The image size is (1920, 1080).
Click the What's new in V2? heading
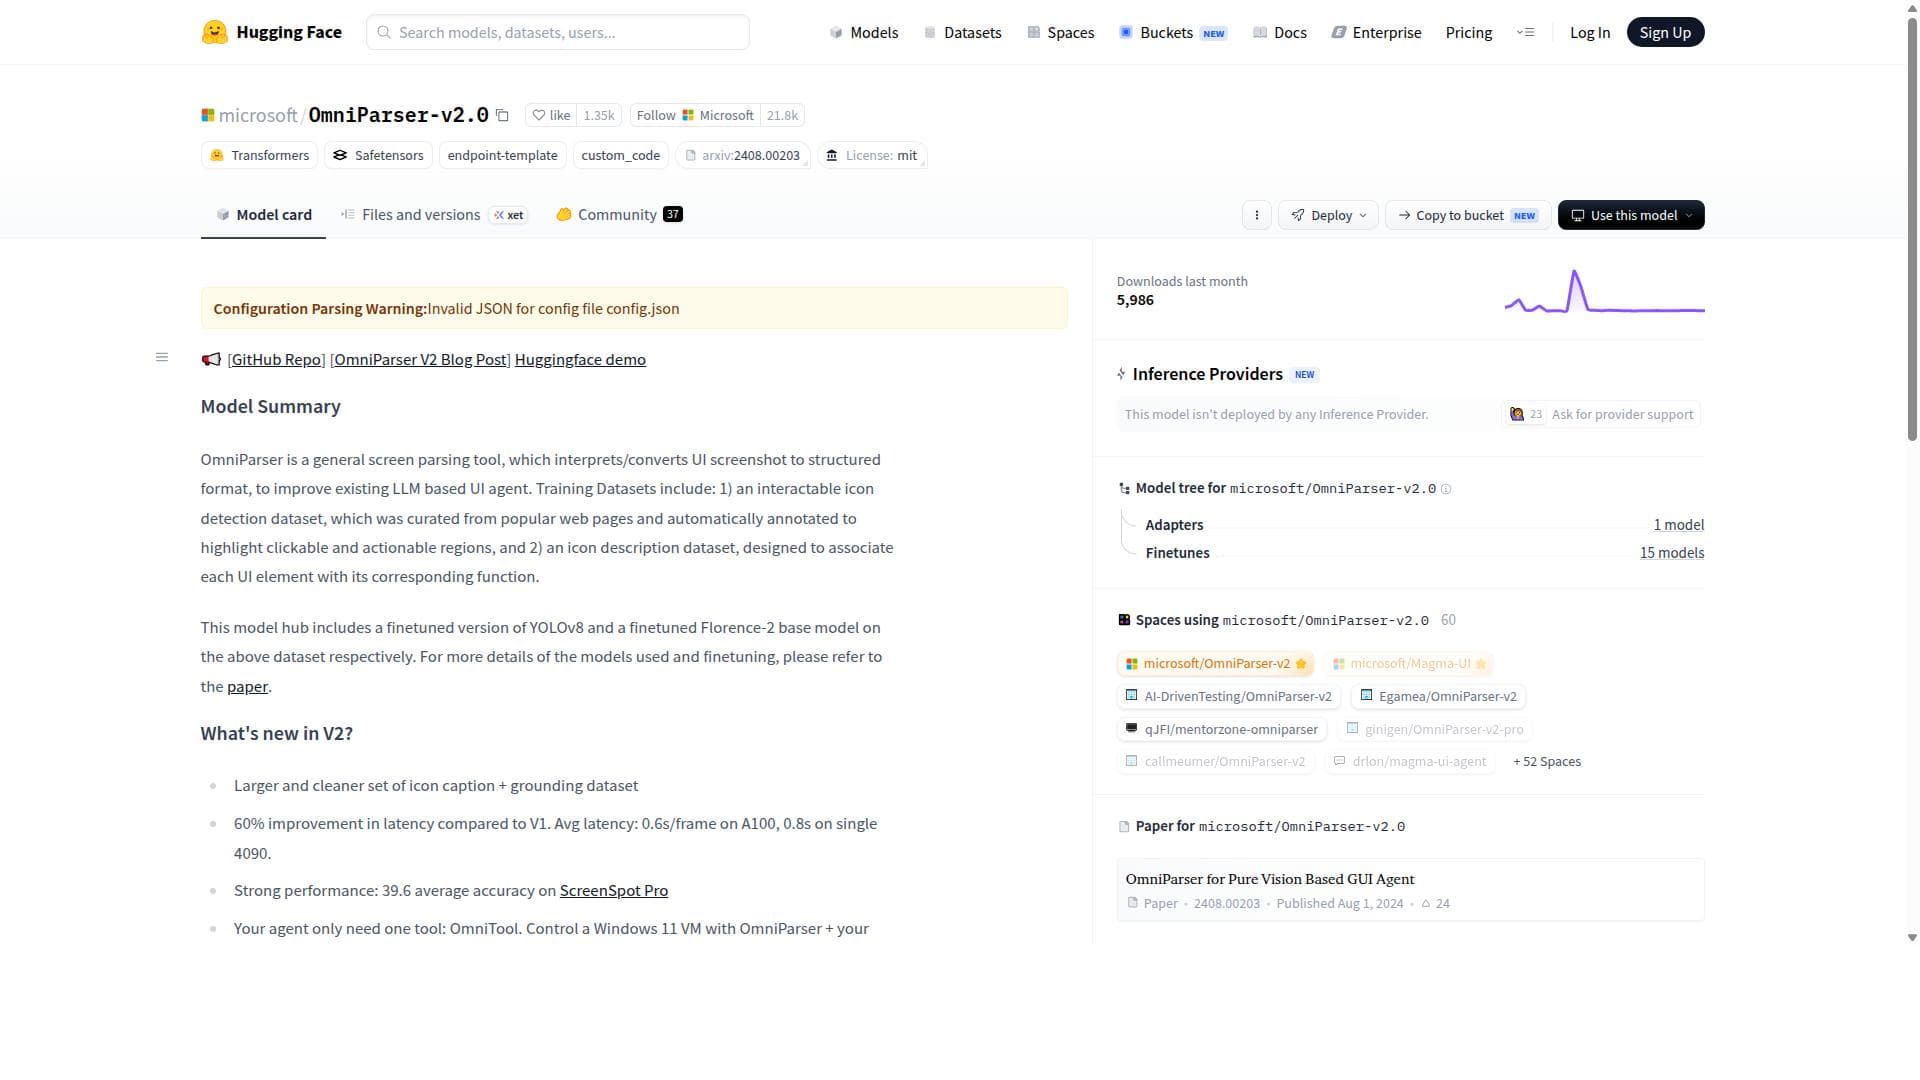tap(276, 734)
